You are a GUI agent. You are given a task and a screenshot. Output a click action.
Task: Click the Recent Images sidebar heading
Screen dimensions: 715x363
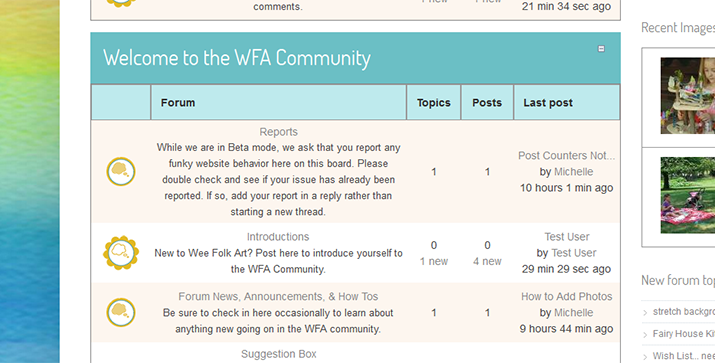point(678,28)
